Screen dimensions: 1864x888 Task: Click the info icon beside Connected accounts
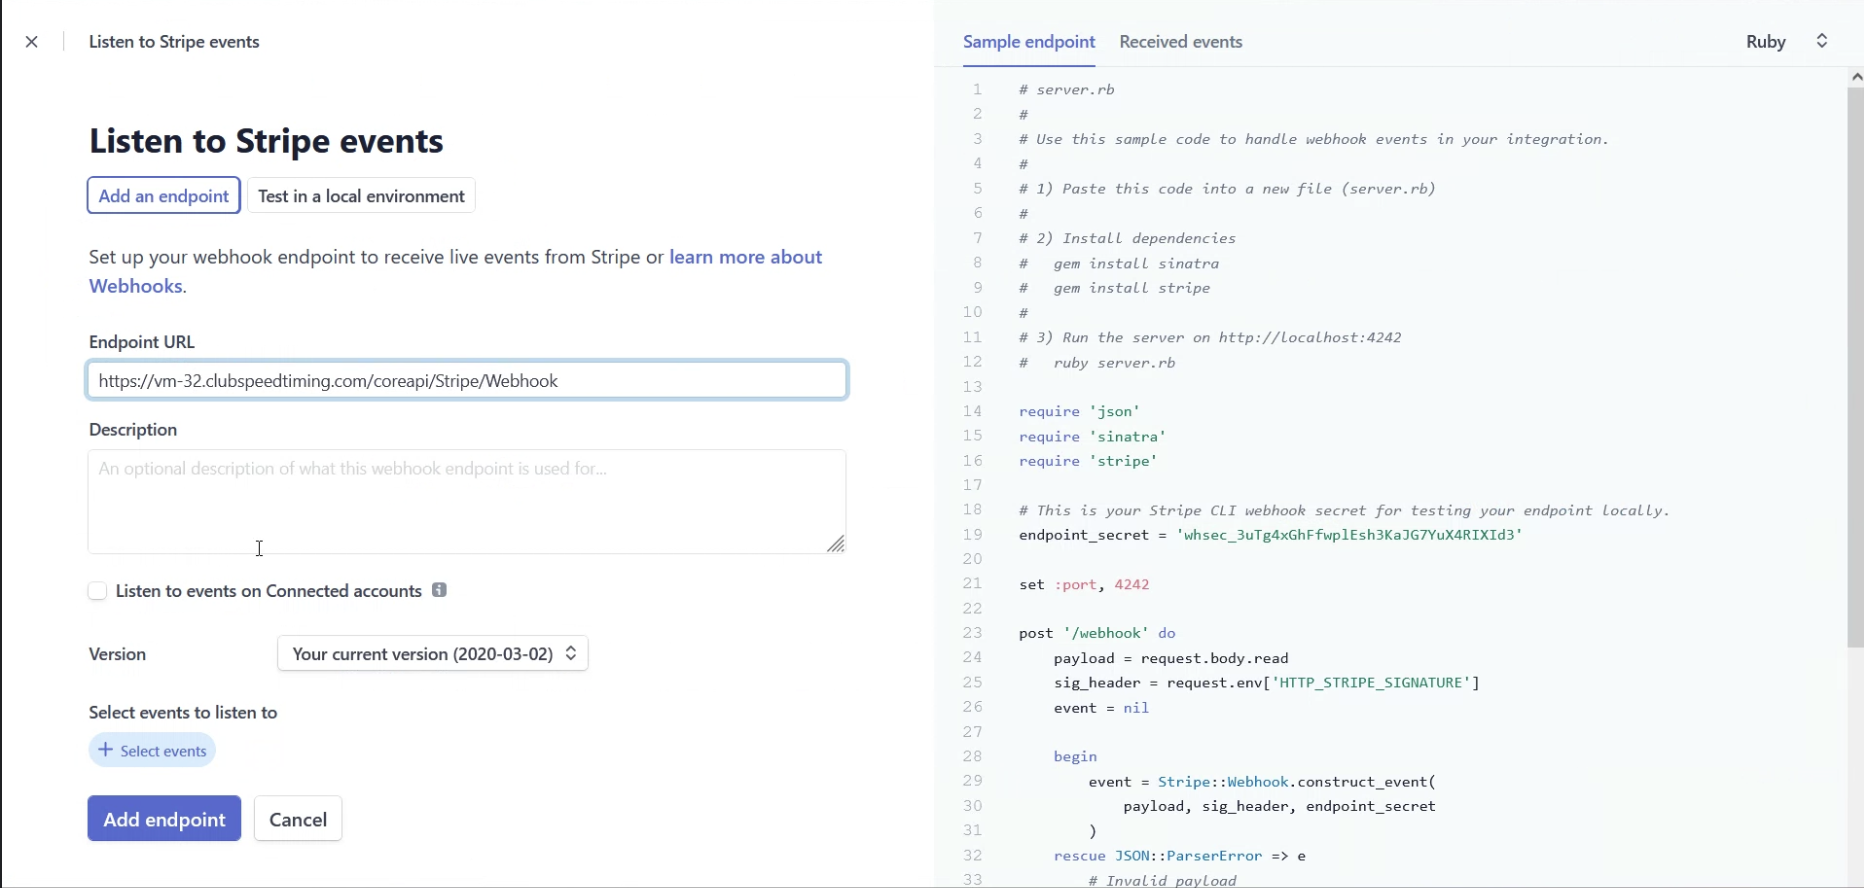point(439,590)
